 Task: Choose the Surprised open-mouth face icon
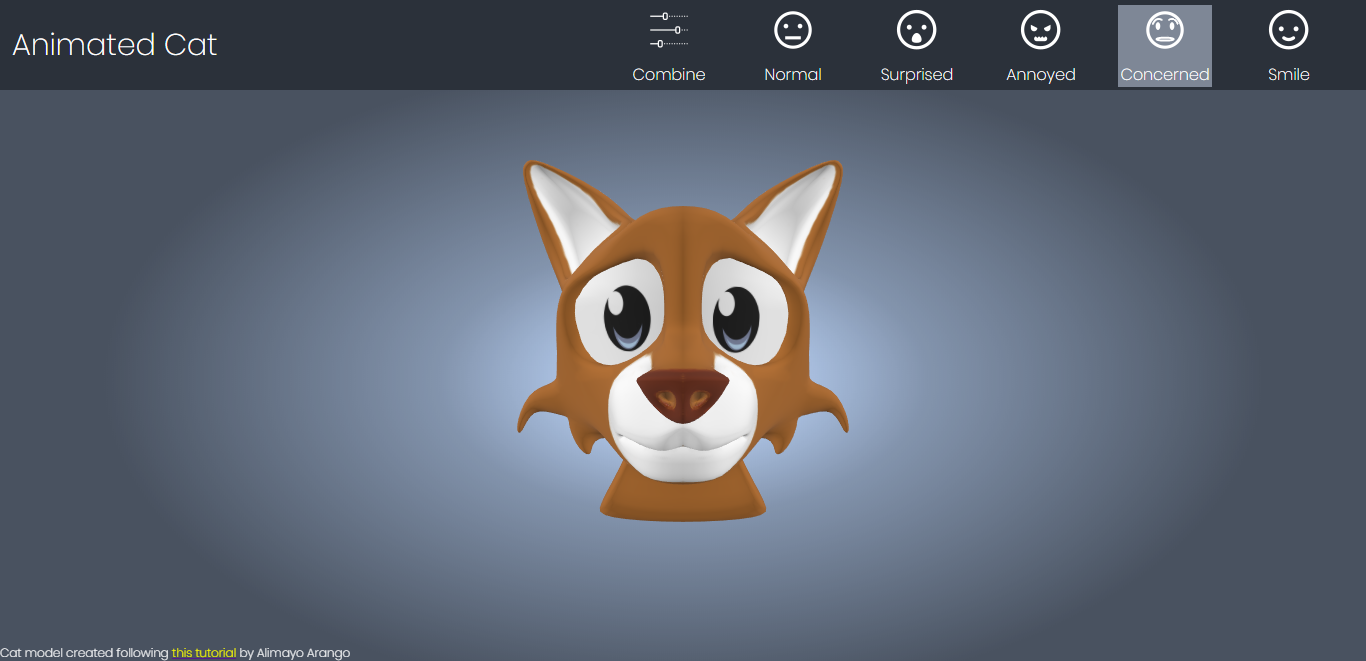click(x=916, y=30)
